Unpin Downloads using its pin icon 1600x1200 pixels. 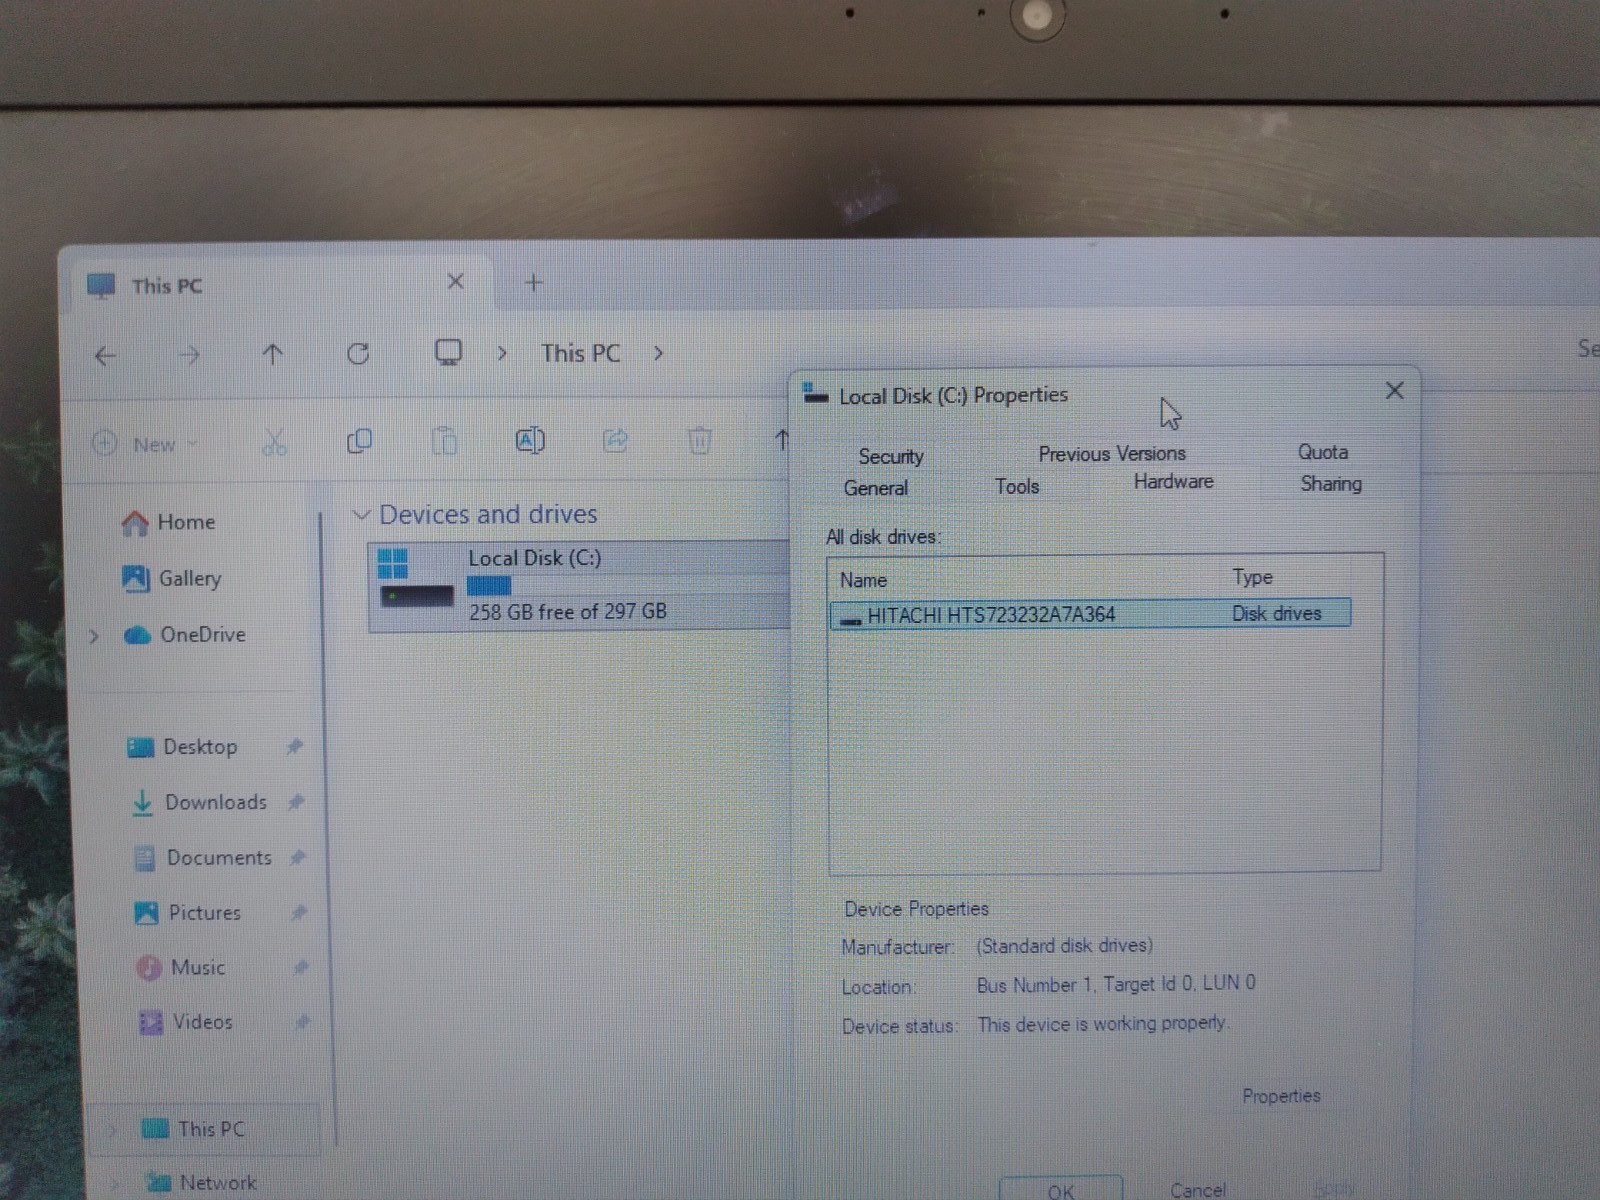[296, 802]
